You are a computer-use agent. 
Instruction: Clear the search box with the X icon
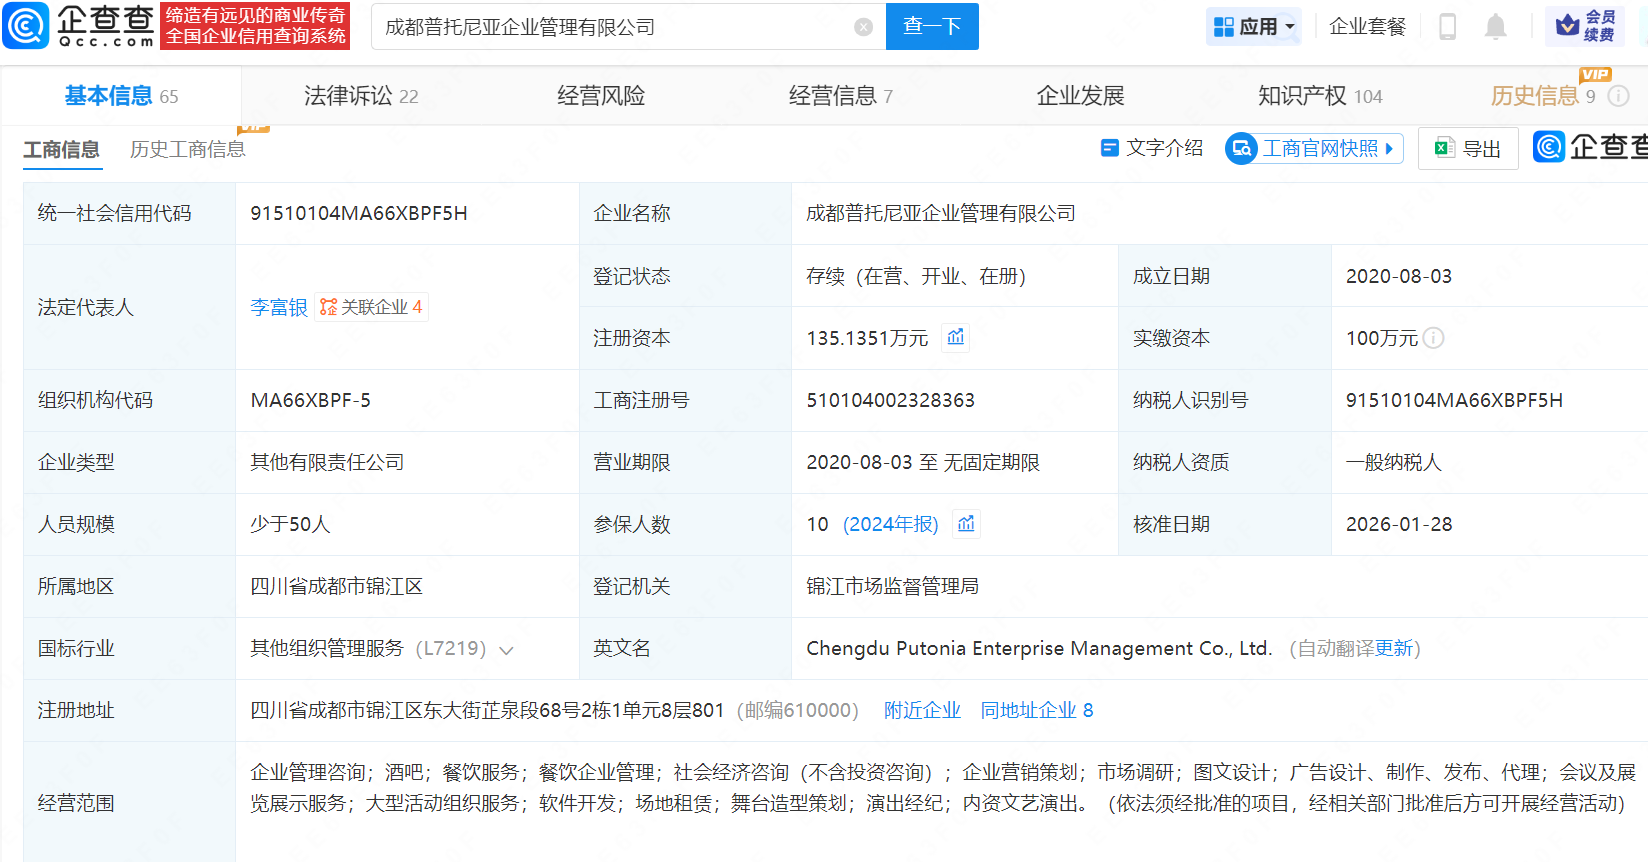[864, 27]
